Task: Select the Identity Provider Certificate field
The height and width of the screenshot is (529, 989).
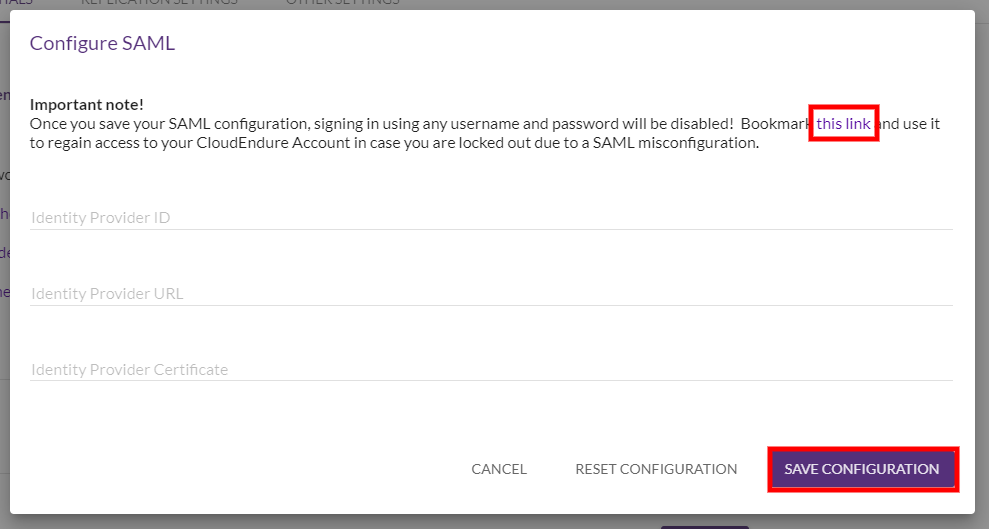Action: tap(490, 369)
